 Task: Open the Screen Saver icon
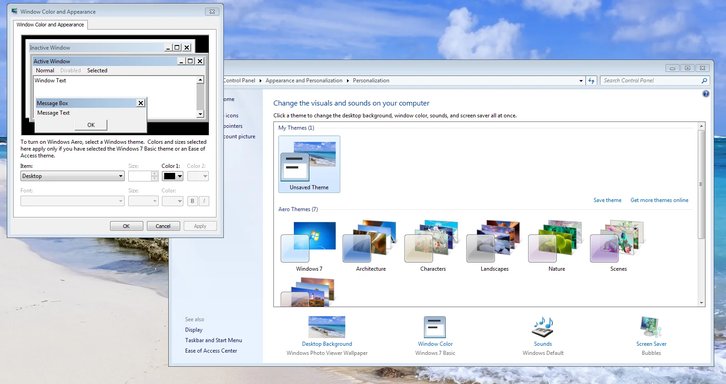(x=651, y=327)
